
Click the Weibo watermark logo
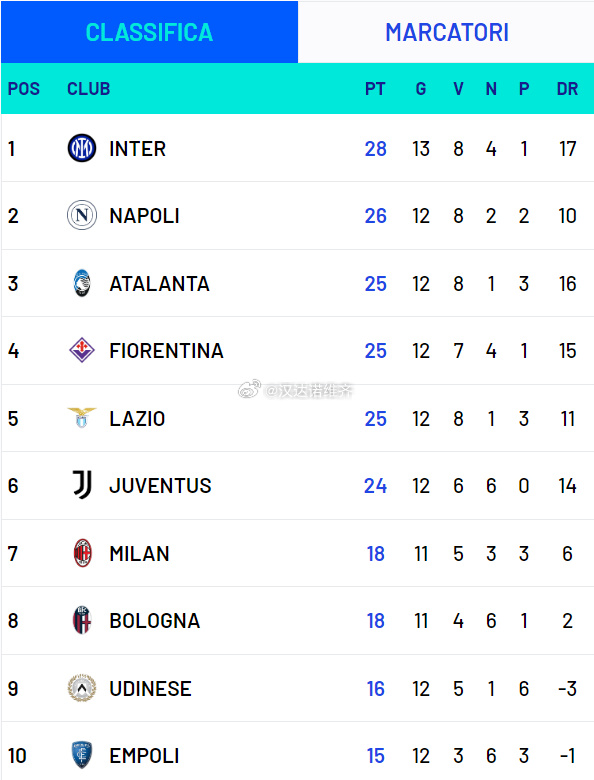(249, 390)
